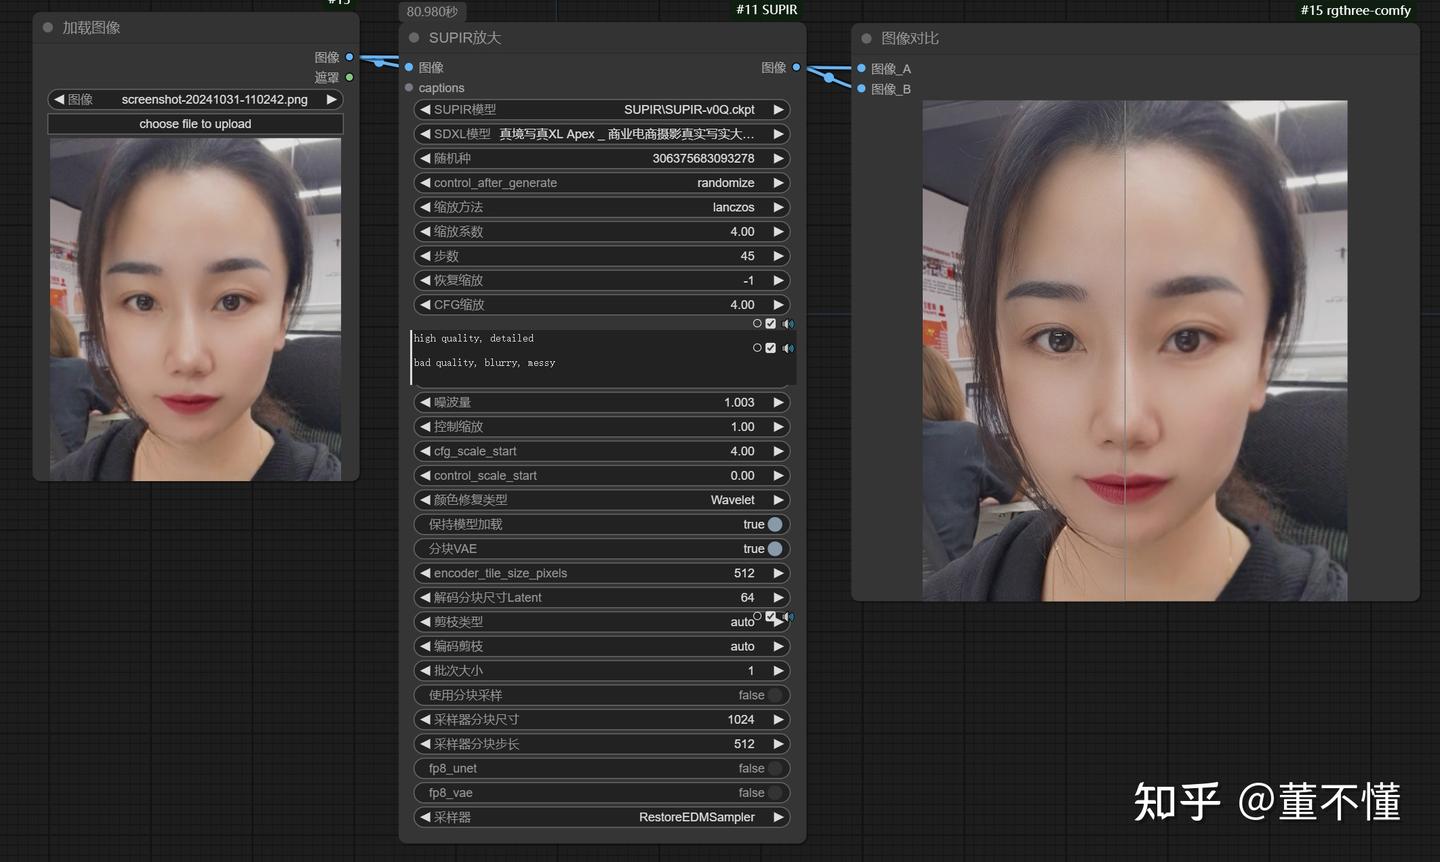This screenshot has width=1440, height=862.
Task: Collapse the 加载图像 node using its title circle
Action: click(46, 28)
